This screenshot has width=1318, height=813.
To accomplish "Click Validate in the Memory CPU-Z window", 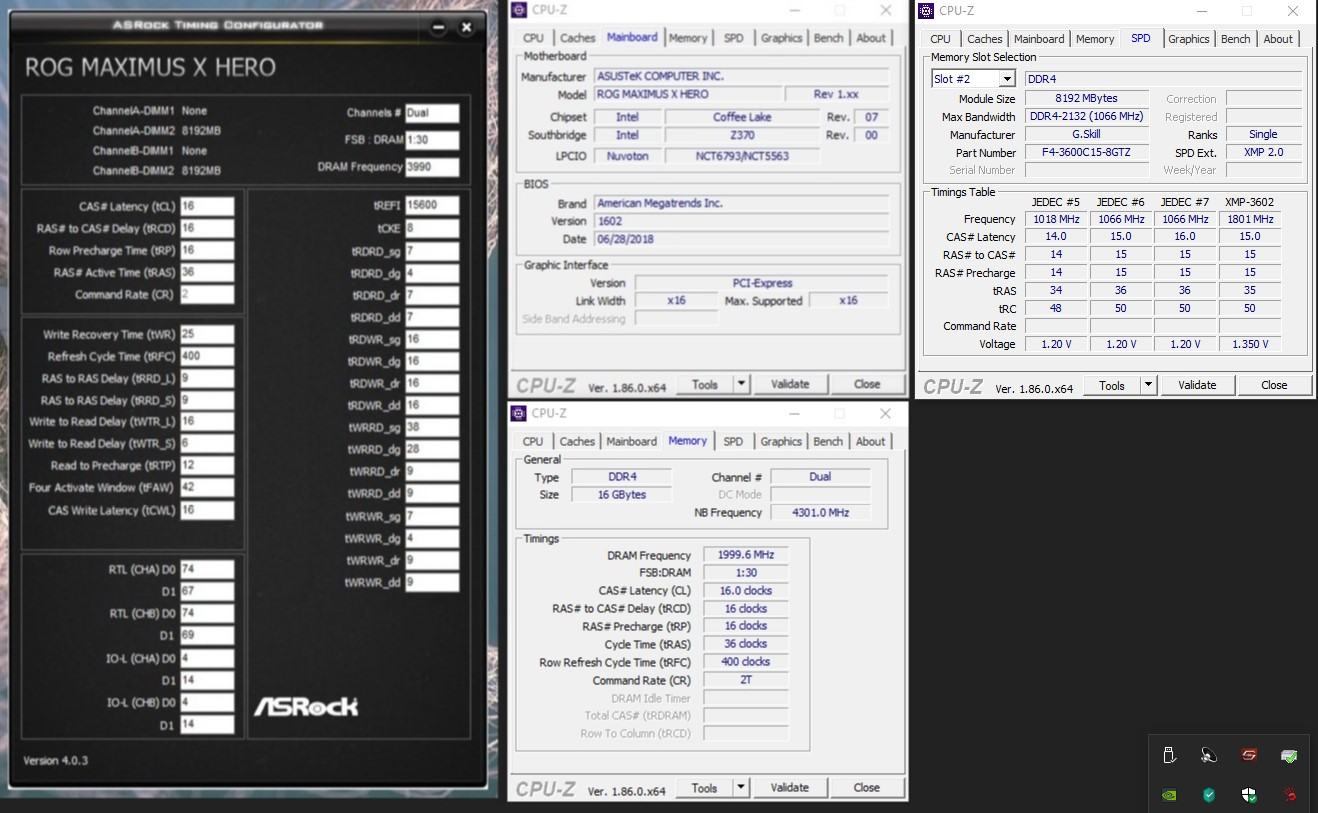I will click(790, 788).
